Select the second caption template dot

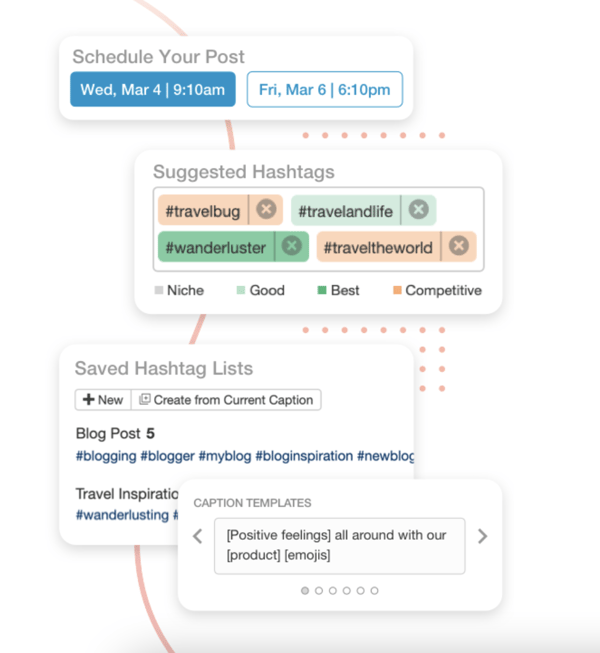point(319,591)
